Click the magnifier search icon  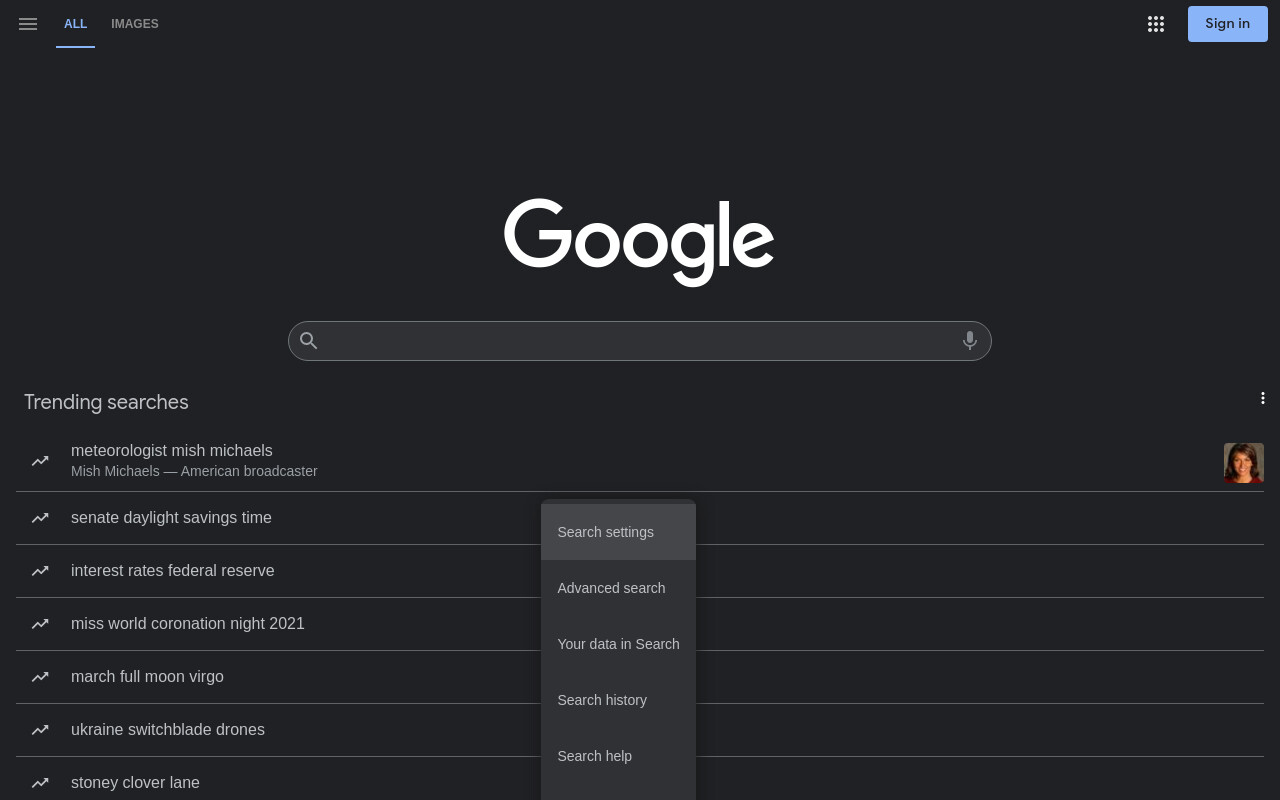pos(309,341)
